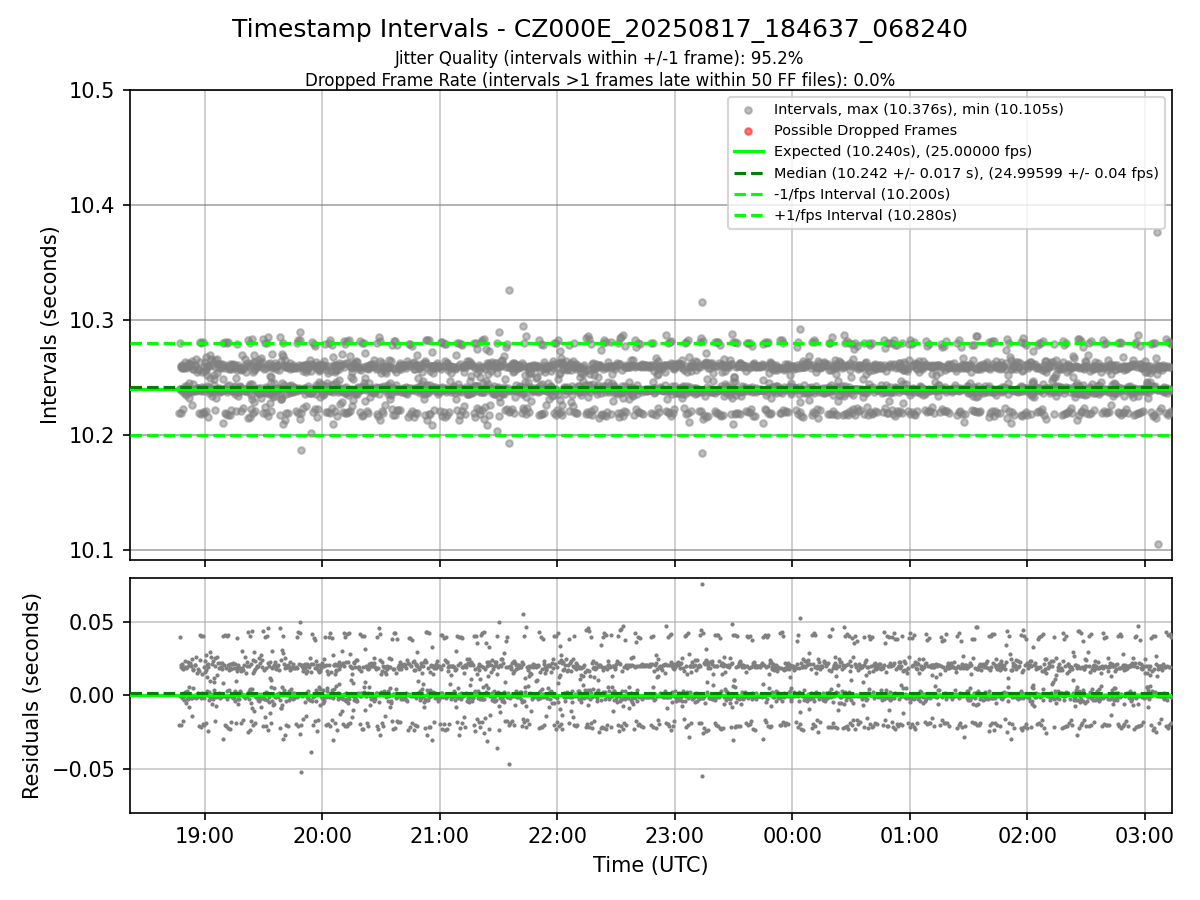The image size is (1200, 900).
Task: Click the outlier interval point near 10.376s
Action: coord(1157,232)
